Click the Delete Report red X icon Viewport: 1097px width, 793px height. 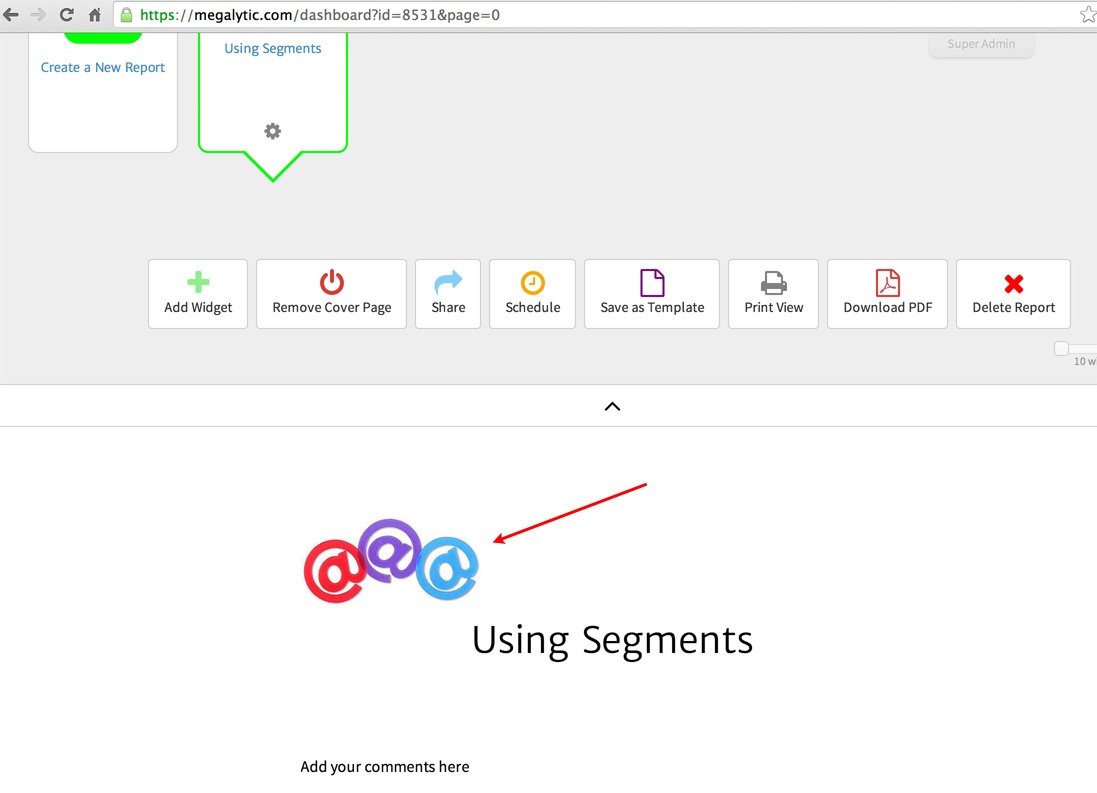(x=1013, y=283)
